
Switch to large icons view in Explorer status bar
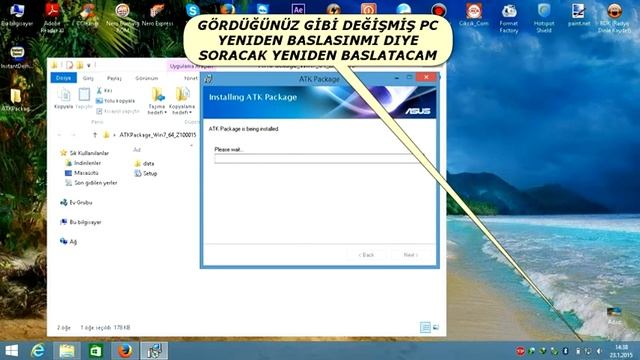pos(436,327)
